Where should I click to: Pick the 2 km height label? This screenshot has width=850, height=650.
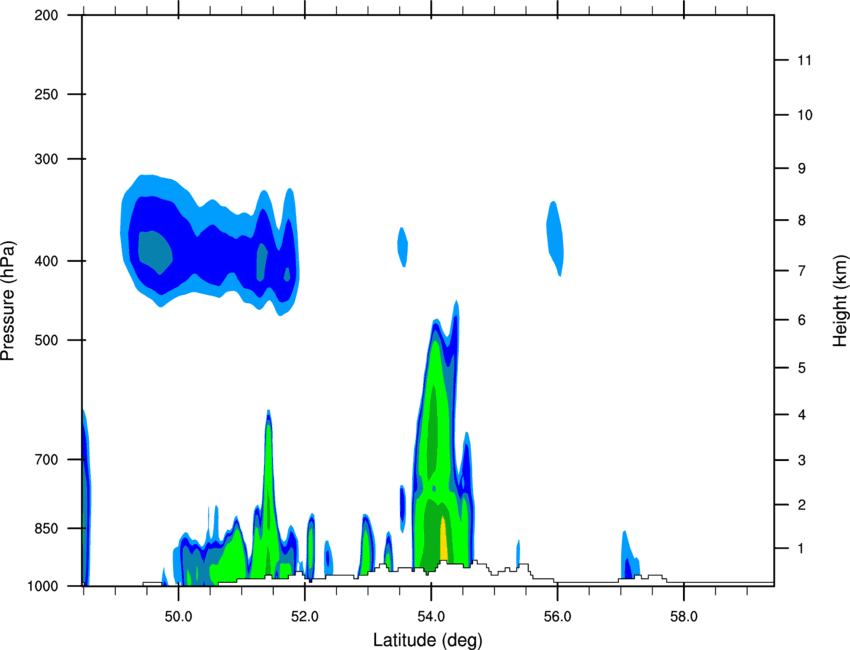click(802, 505)
